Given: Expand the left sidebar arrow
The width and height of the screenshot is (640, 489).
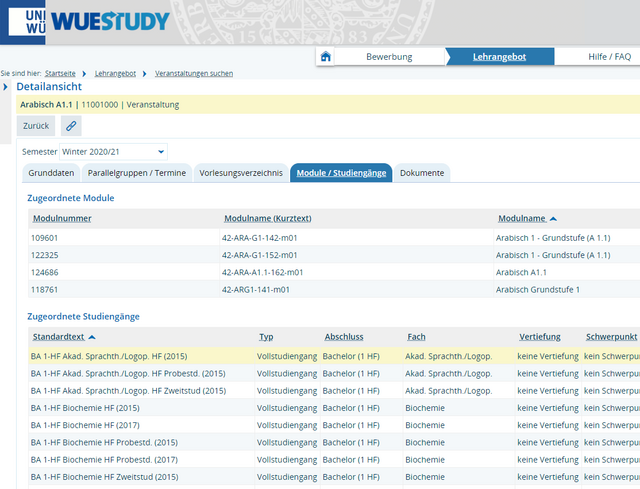Looking at the screenshot, I should 7,87.
